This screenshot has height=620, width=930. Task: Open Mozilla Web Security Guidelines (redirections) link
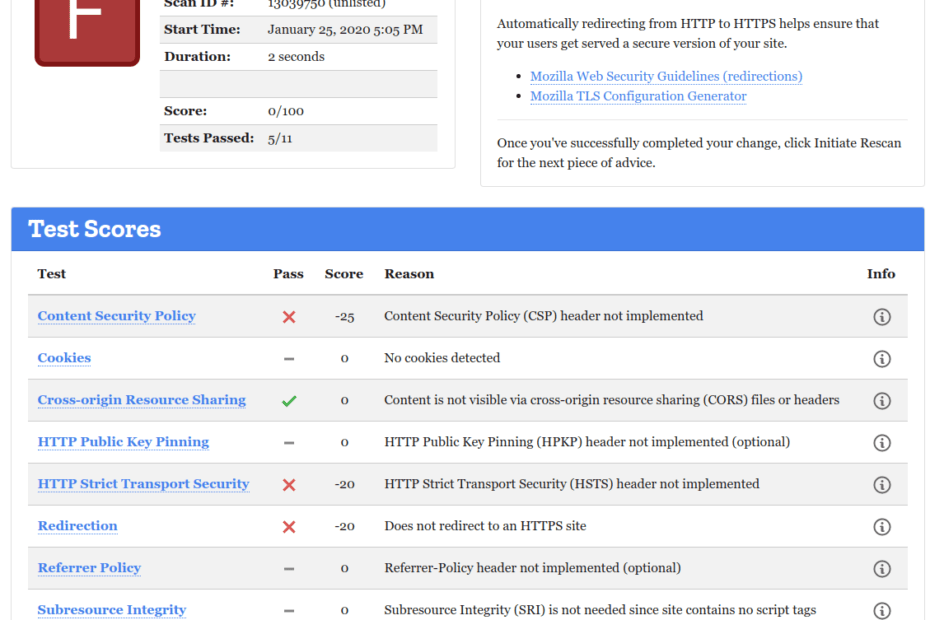pyautogui.click(x=666, y=76)
